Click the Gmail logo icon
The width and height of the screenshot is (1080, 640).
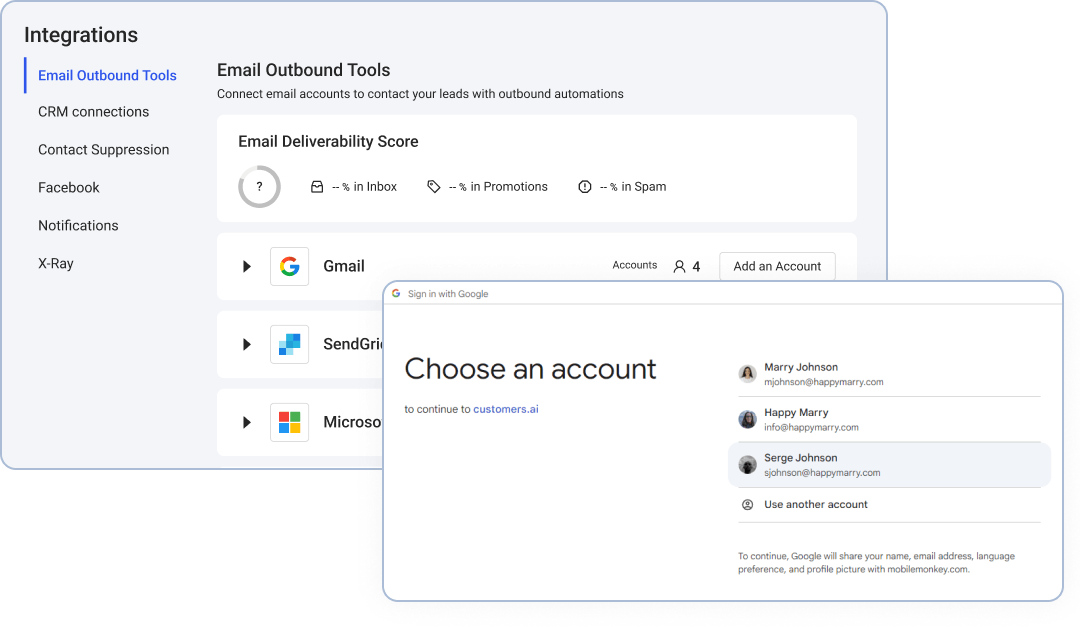tap(289, 266)
